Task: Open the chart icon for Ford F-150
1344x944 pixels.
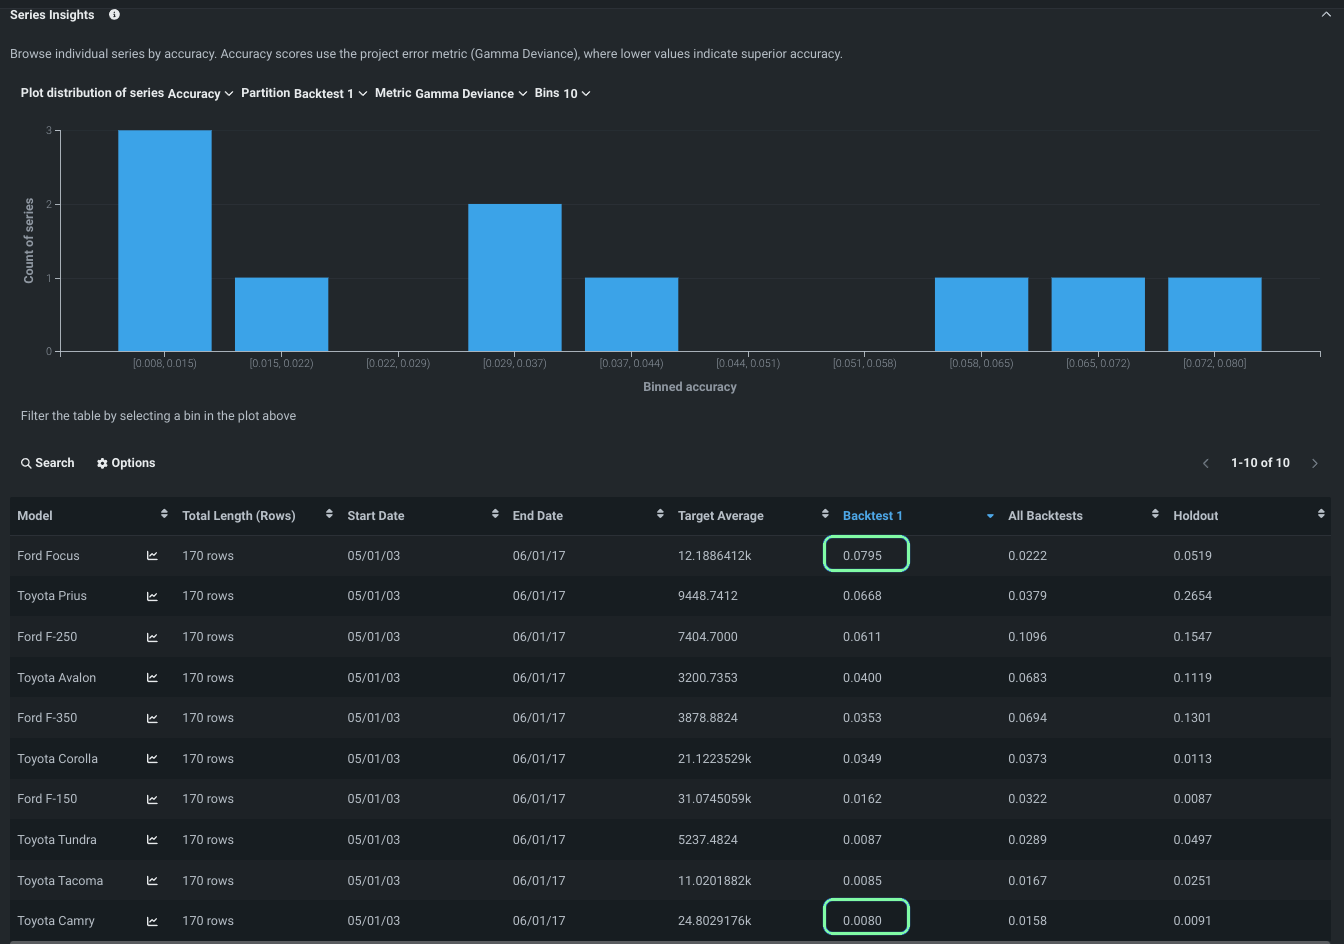Action: point(153,799)
